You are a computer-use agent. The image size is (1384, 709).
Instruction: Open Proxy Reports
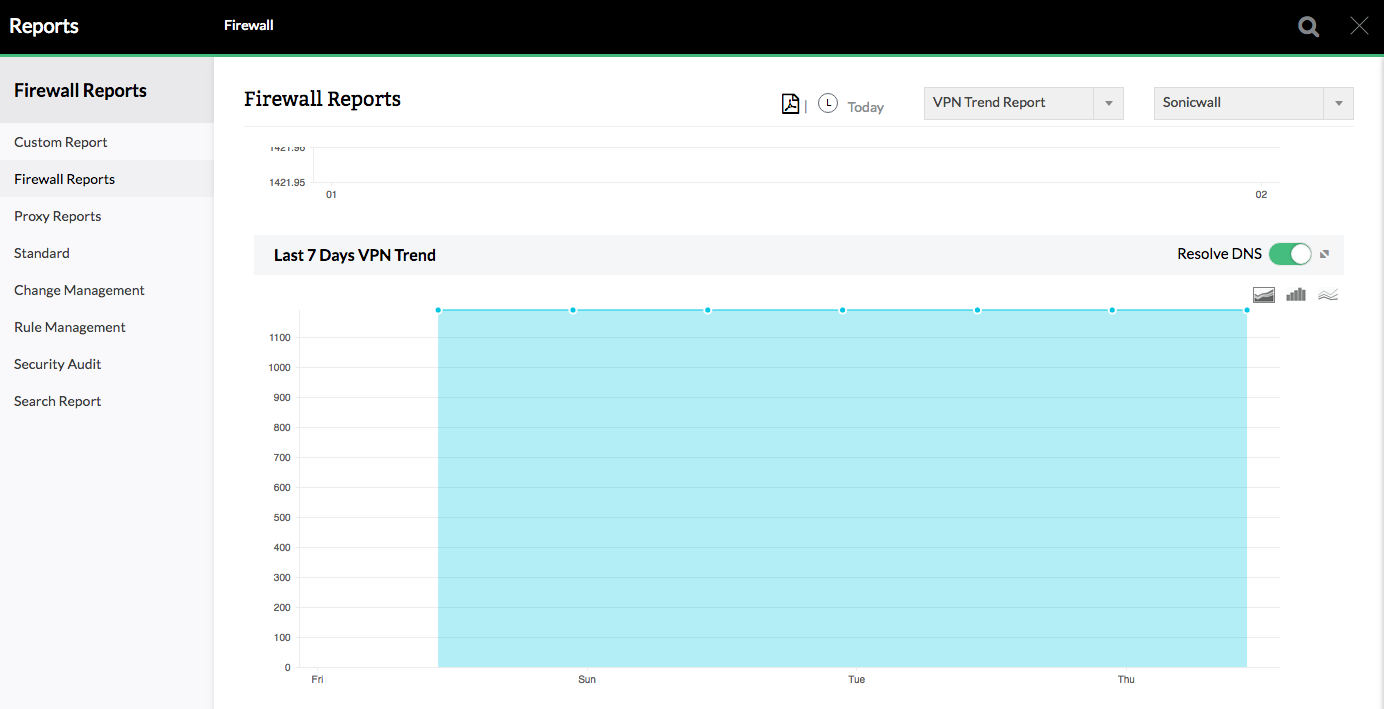tap(57, 215)
